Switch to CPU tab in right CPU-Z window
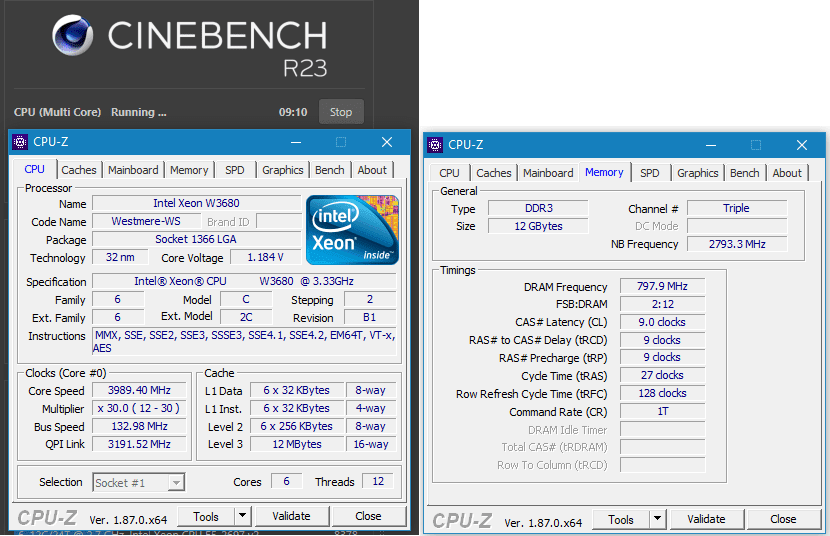 pos(449,173)
